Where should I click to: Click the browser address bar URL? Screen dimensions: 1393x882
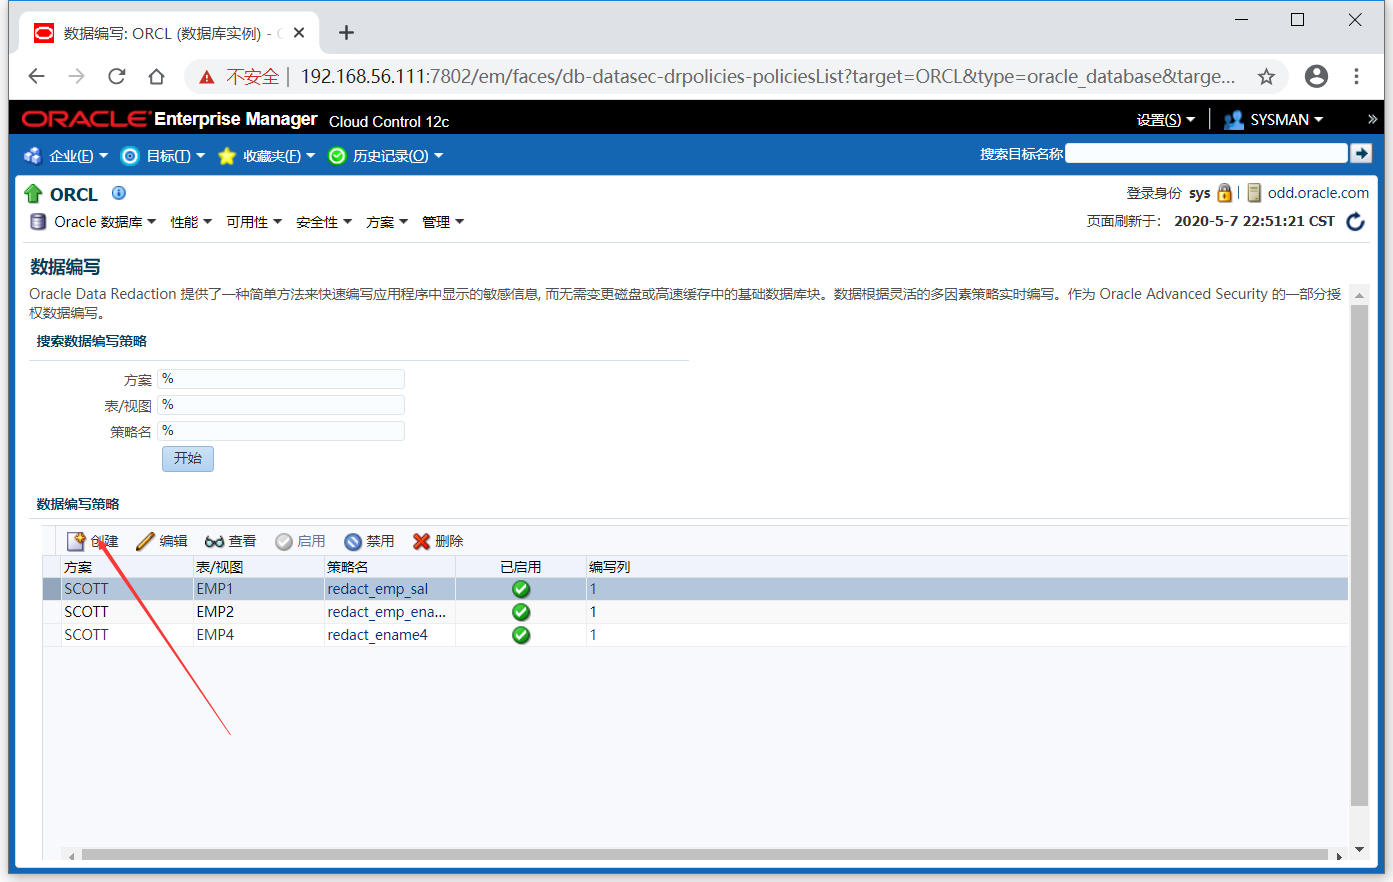click(768, 77)
